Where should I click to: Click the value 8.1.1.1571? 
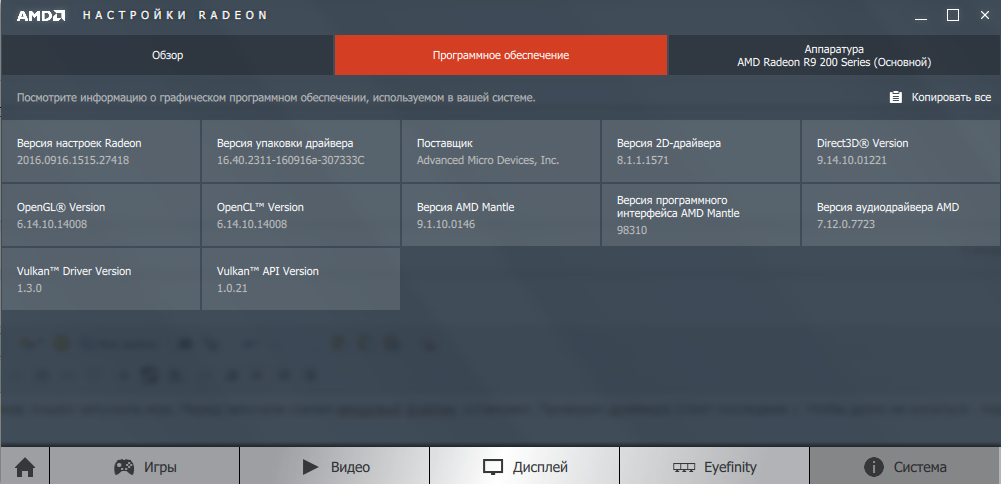pyautogui.click(x=643, y=160)
